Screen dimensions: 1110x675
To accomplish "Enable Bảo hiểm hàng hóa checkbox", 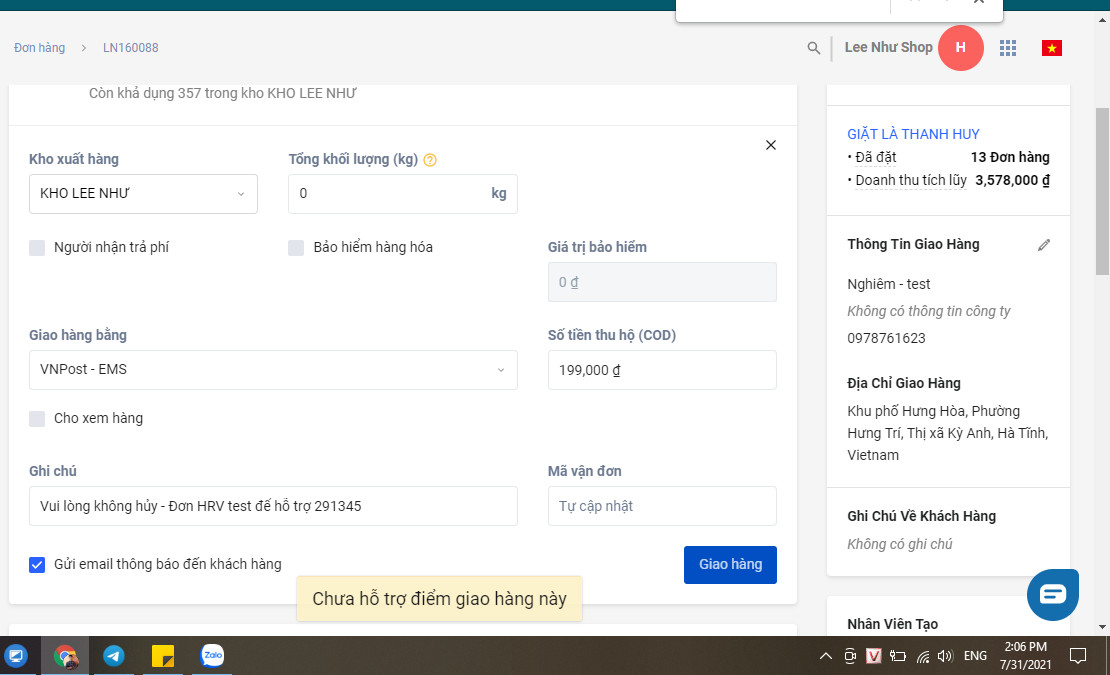I will pos(296,248).
